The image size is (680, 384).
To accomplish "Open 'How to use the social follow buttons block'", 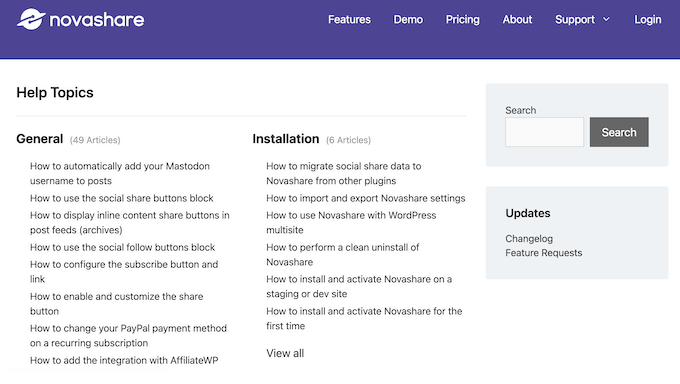I will 122,247.
